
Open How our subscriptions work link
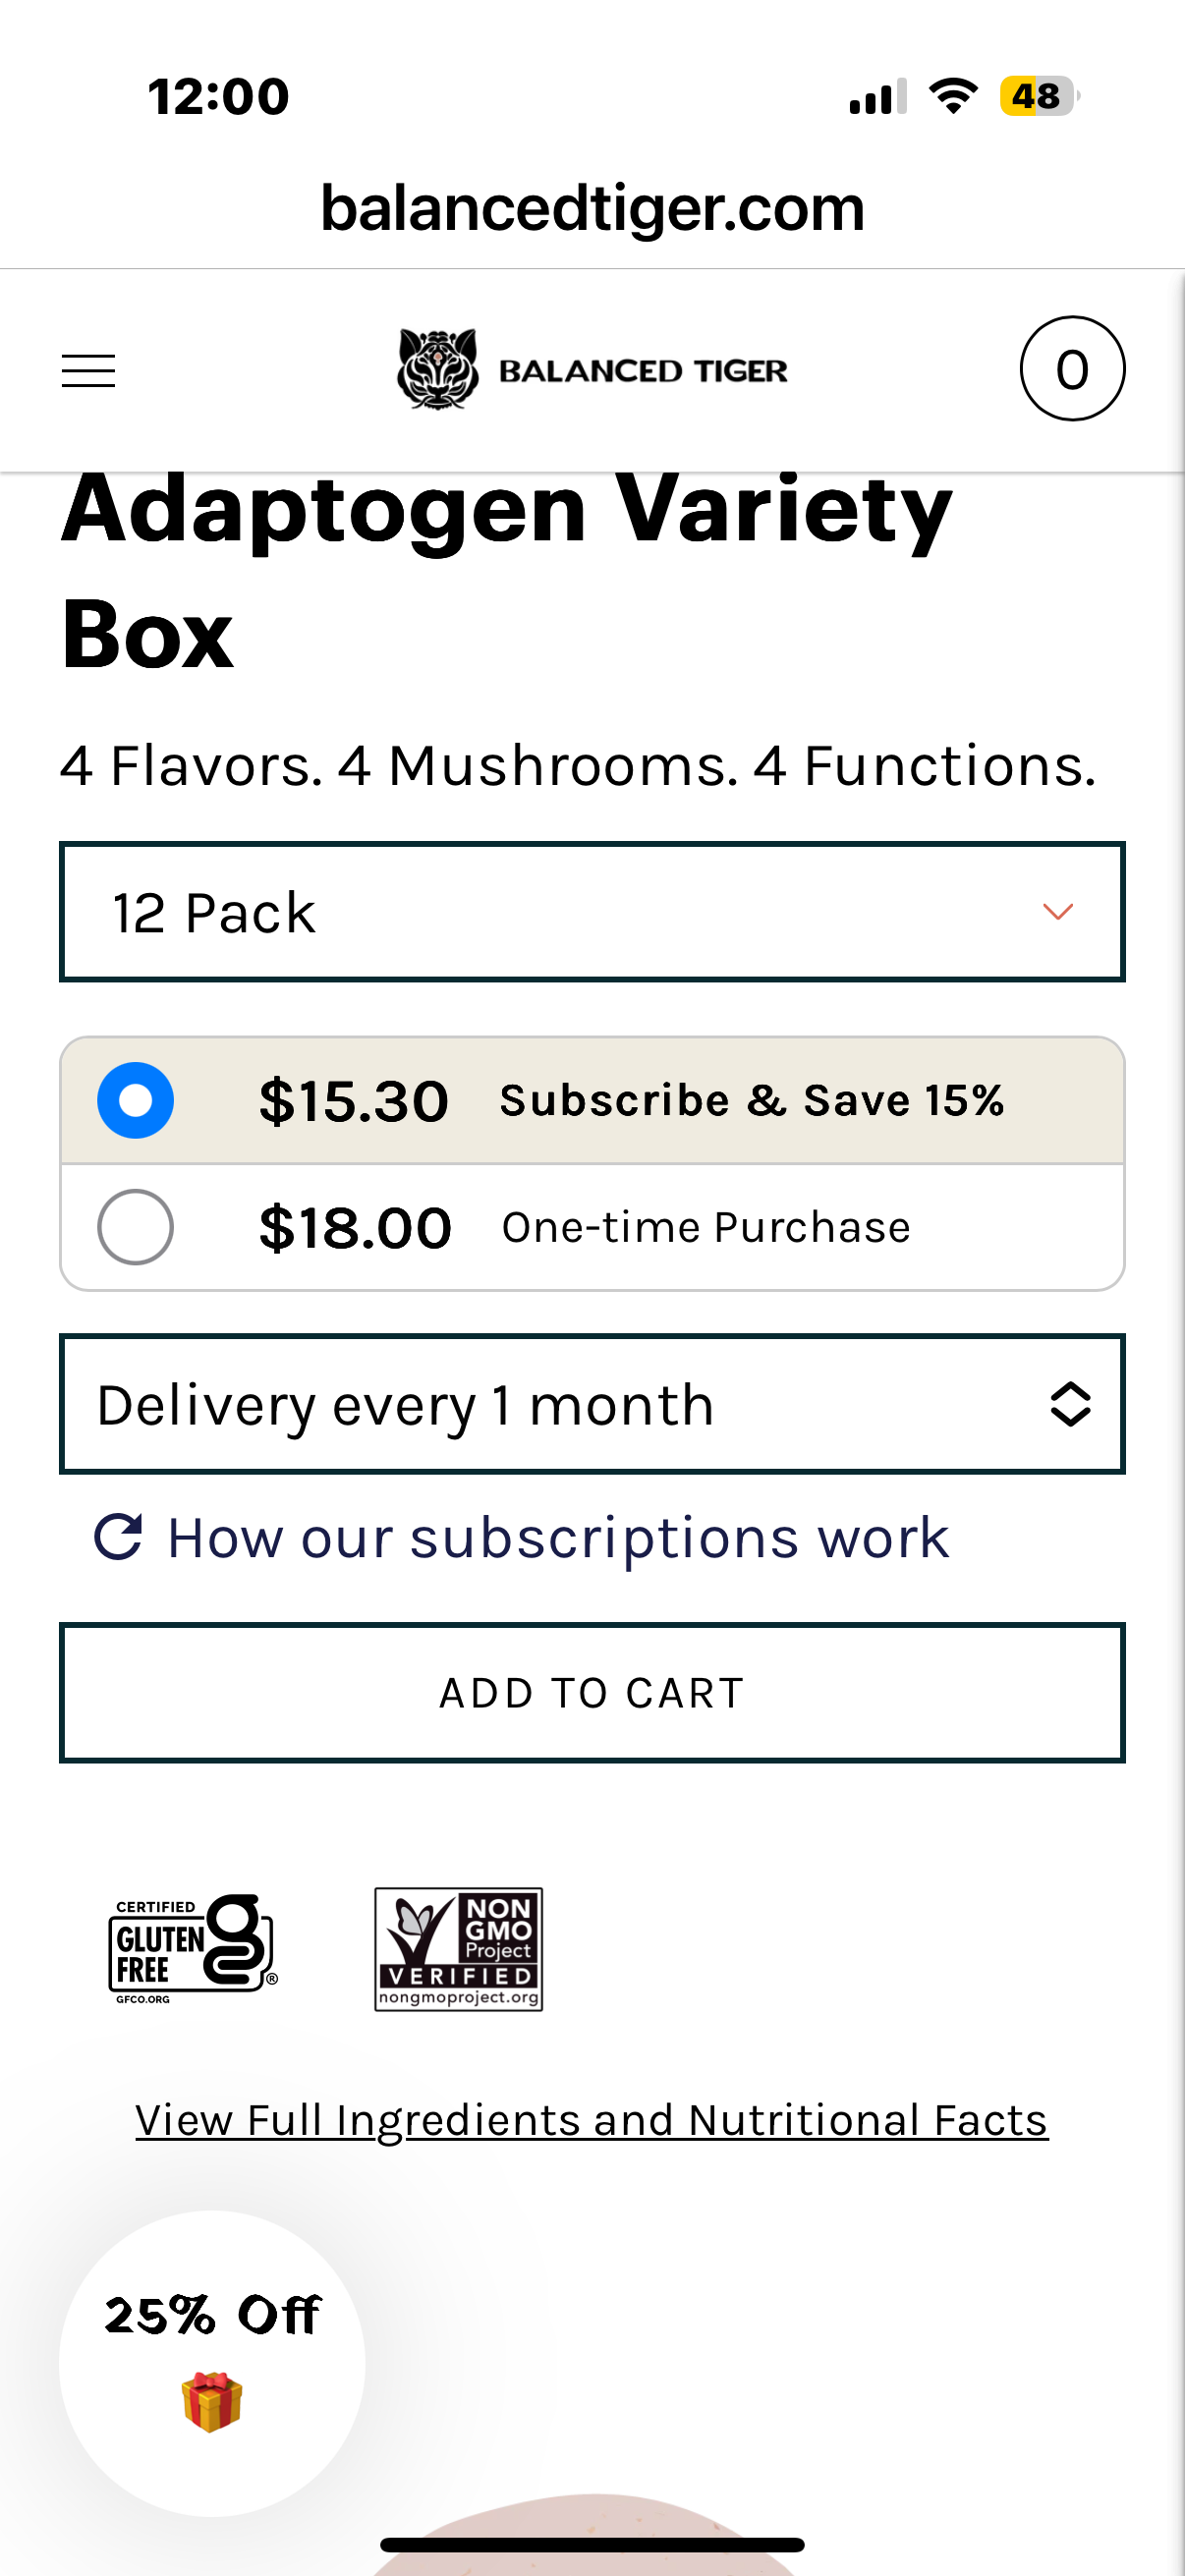point(557,1537)
